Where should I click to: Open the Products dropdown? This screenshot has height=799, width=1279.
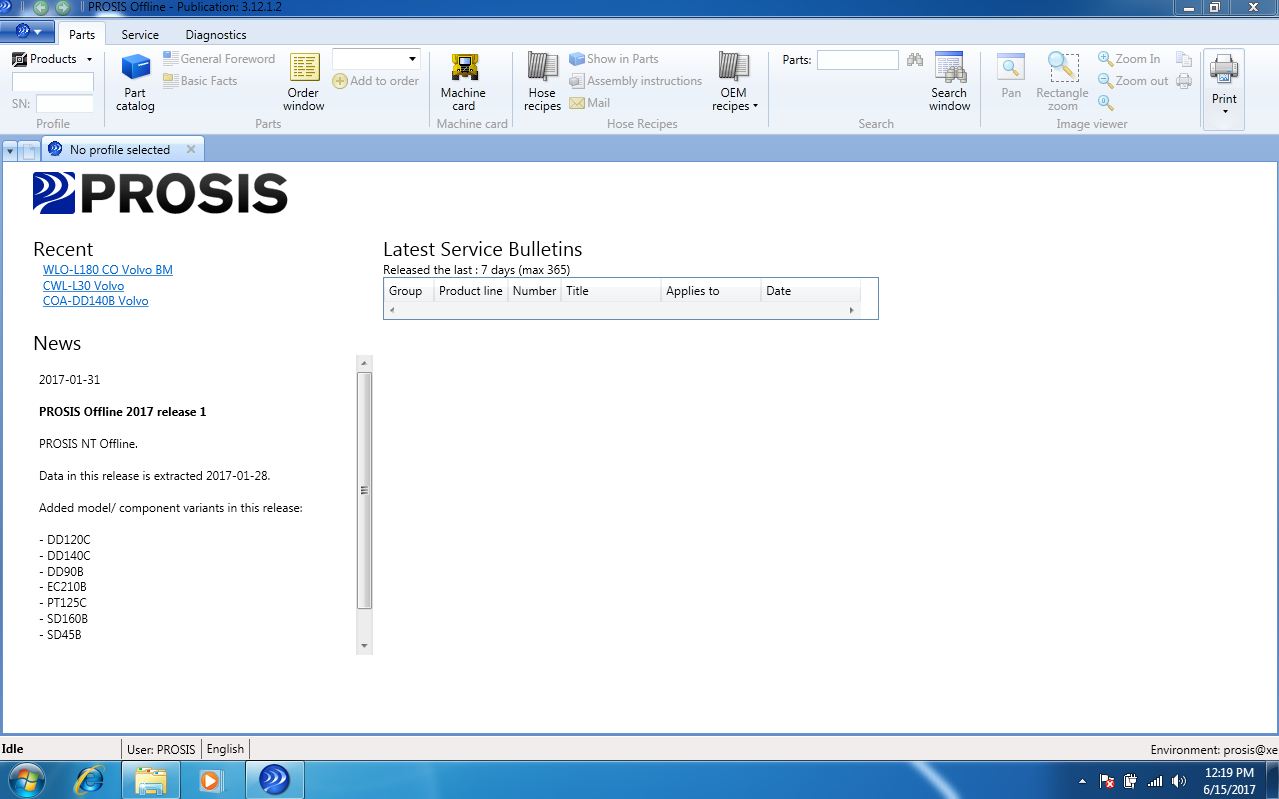pyautogui.click(x=52, y=59)
